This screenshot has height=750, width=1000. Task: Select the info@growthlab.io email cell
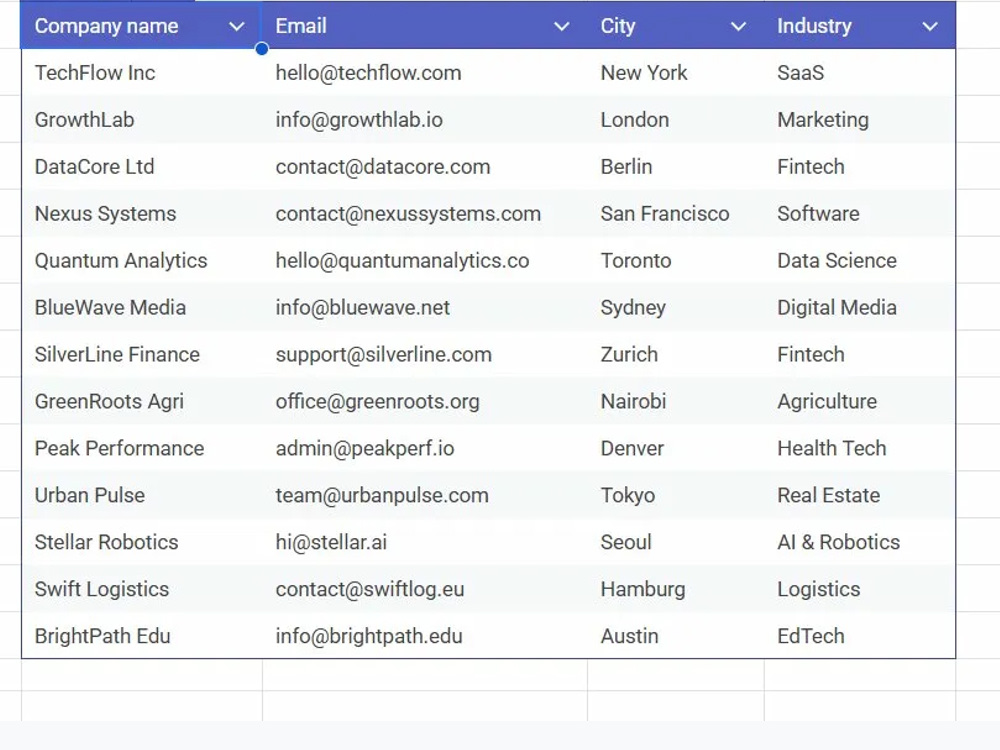click(x=425, y=120)
